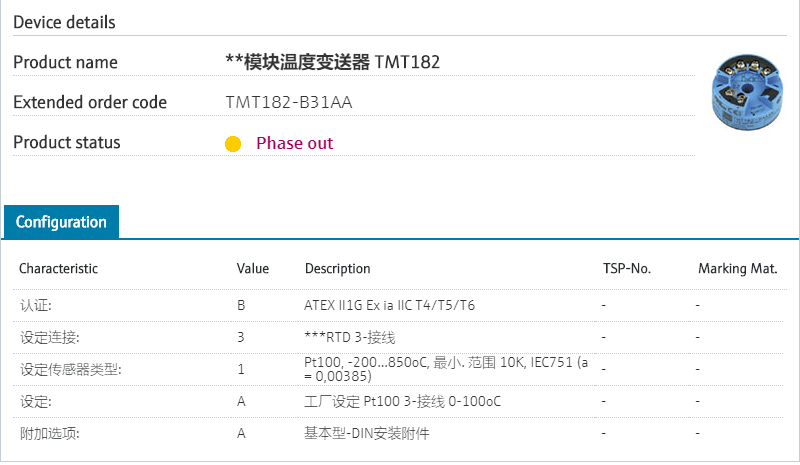Click the Device details heading
This screenshot has height=465, width=800.
coord(64,22)
